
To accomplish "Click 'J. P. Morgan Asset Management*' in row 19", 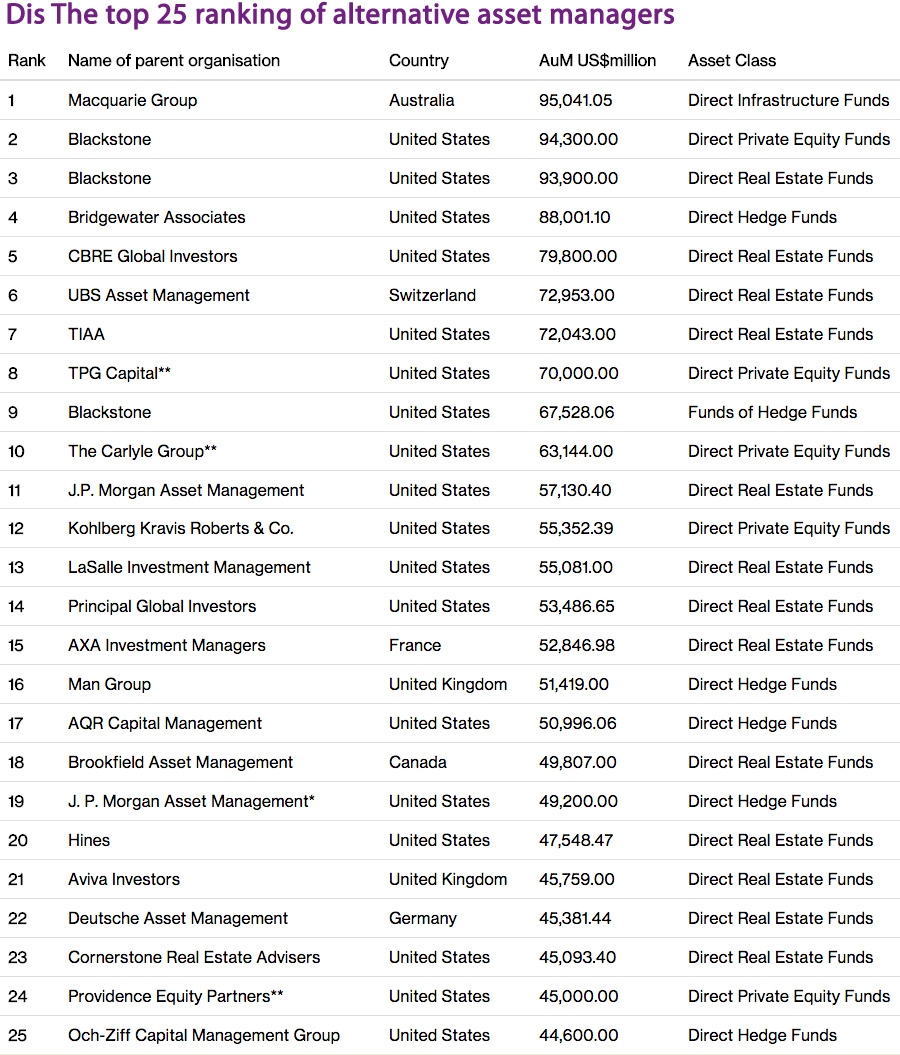I will pyautogui.click(x=191, y=801).
